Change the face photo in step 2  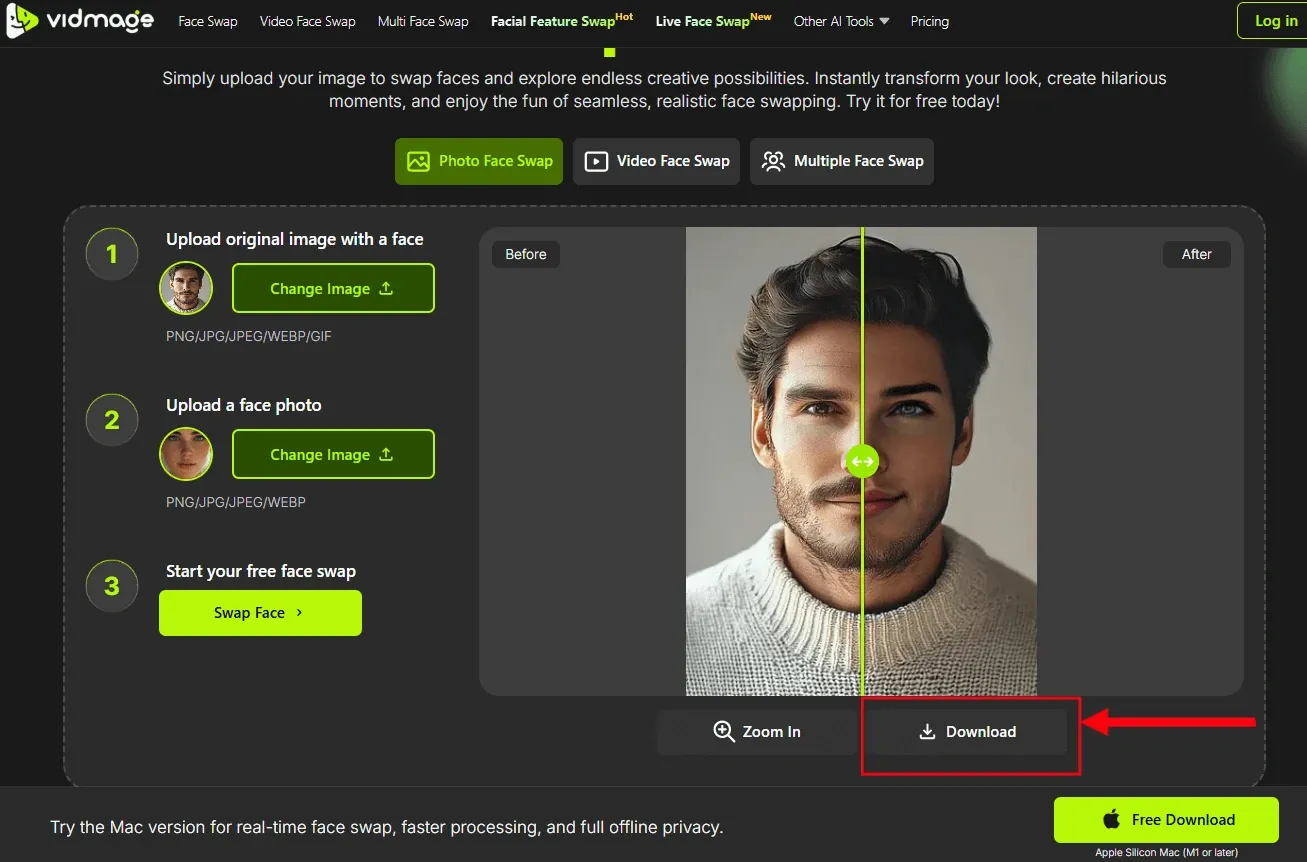(333, 454)
